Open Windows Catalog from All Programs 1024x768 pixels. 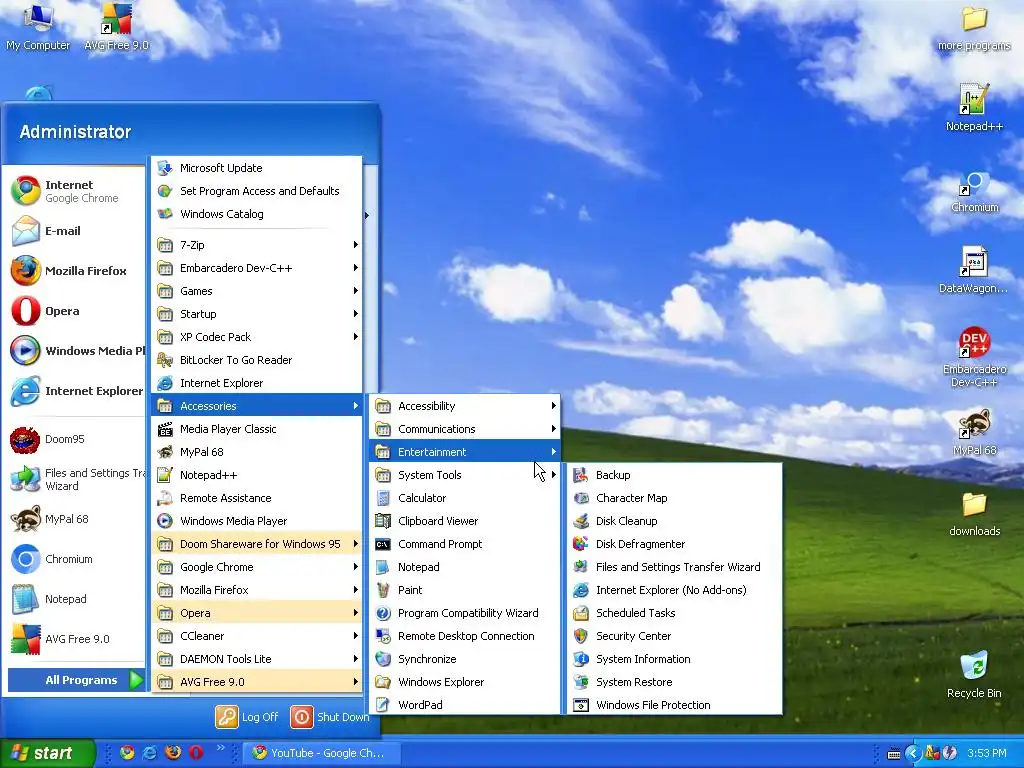(257, 214)
